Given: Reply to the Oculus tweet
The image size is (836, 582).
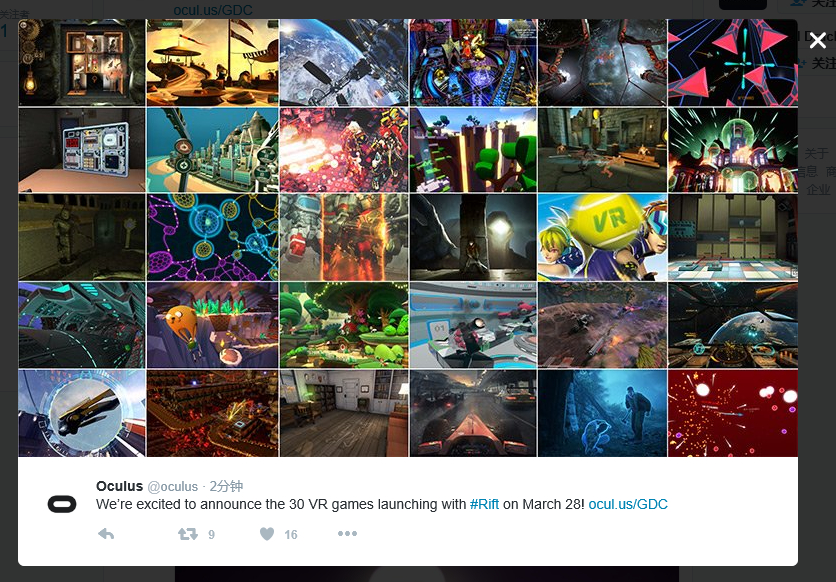Looking at the screenshot, I should 106,534.
